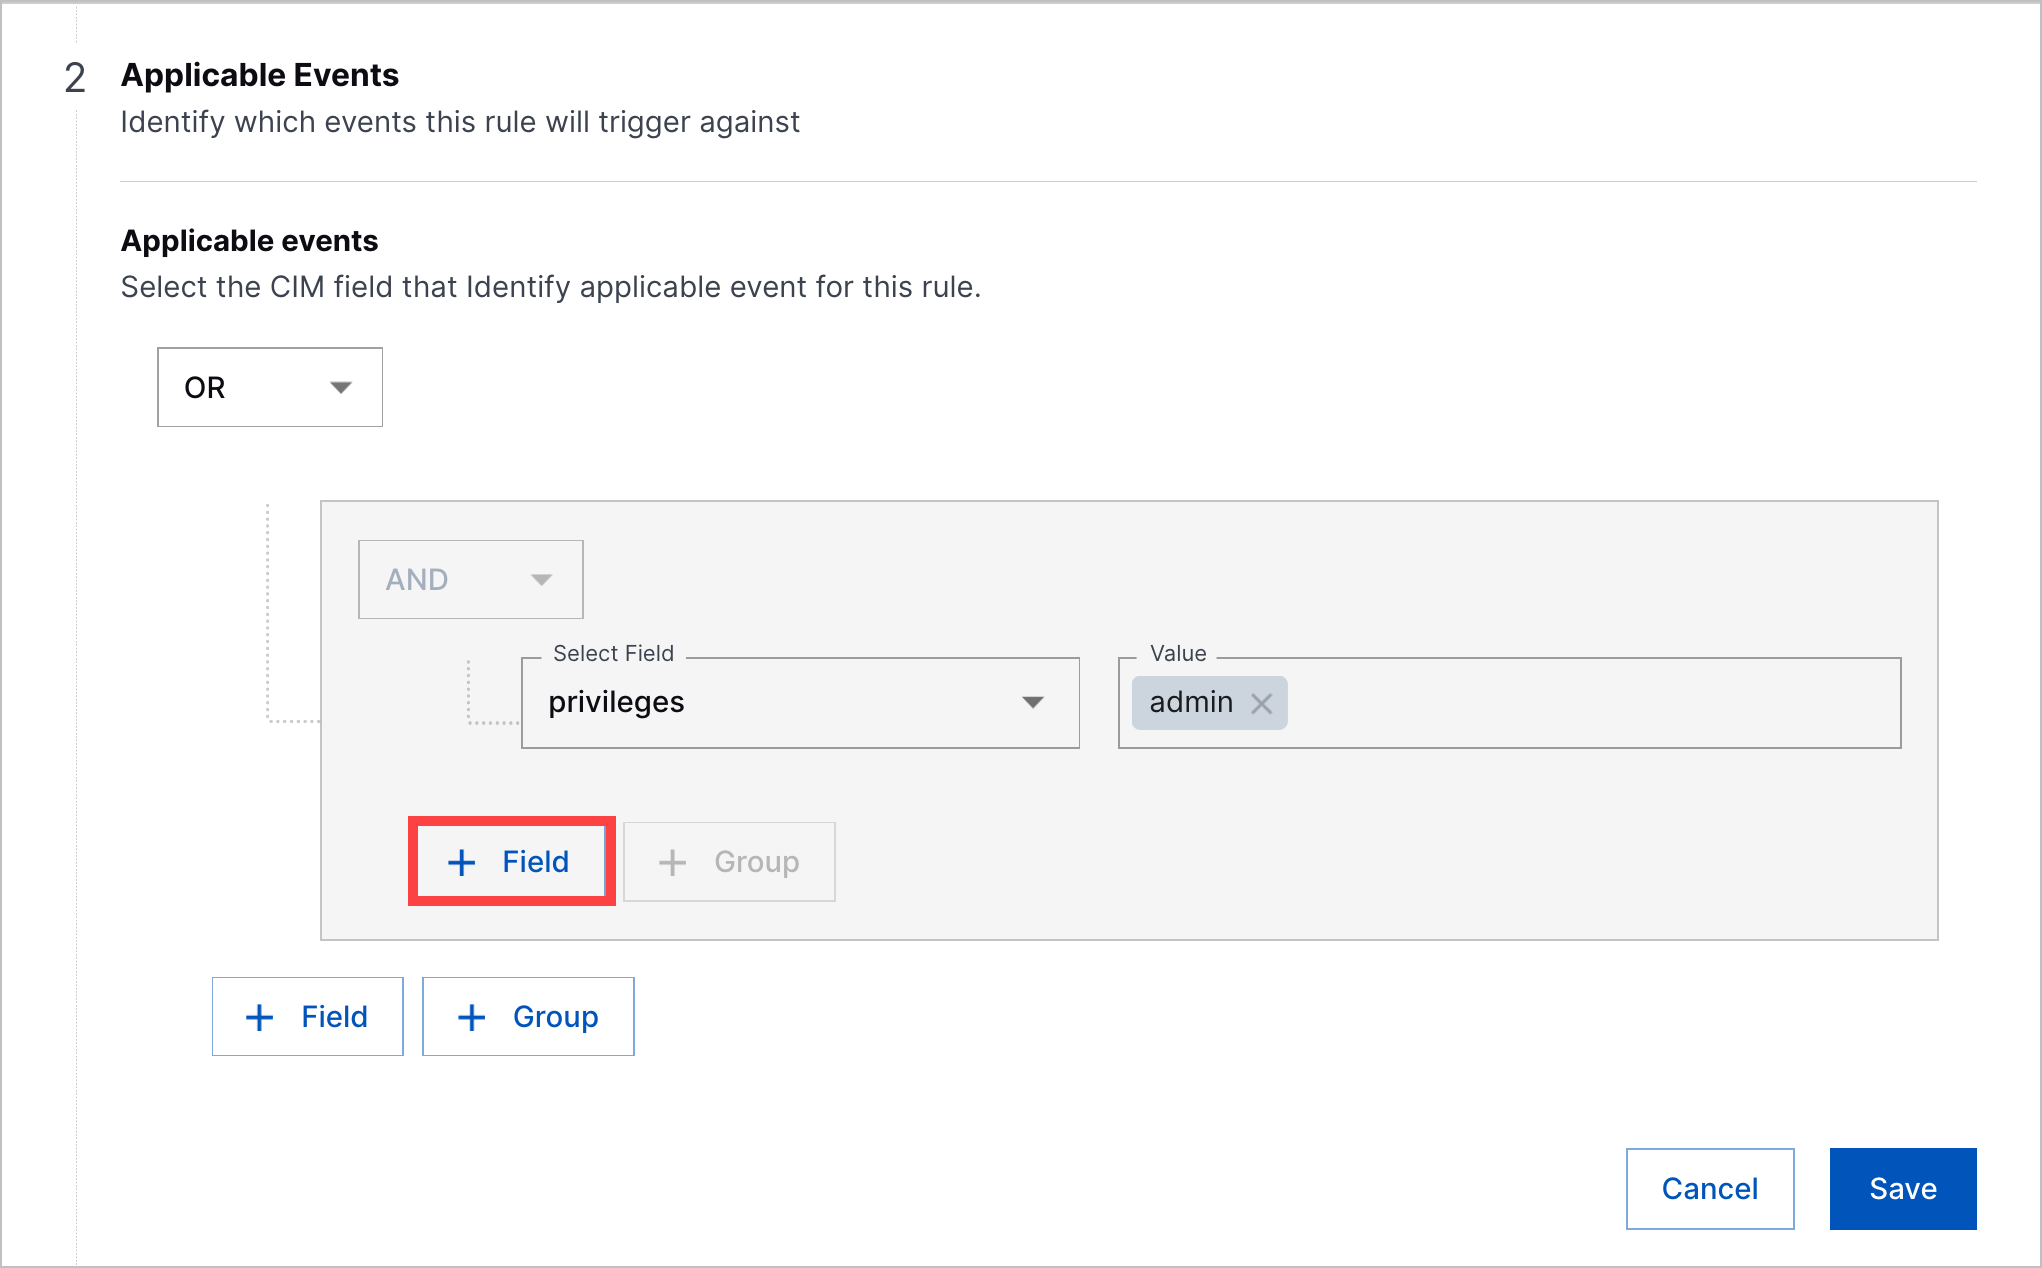Click the arrow on the privileges field selector
2042x1268 pixels.
point(1035,703)
